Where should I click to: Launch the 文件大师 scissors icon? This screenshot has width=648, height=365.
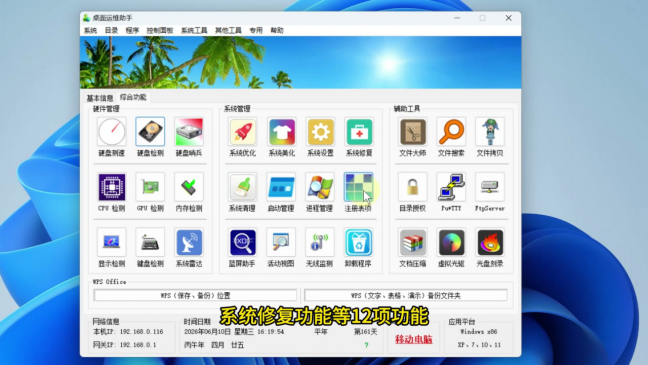point(412,132)
